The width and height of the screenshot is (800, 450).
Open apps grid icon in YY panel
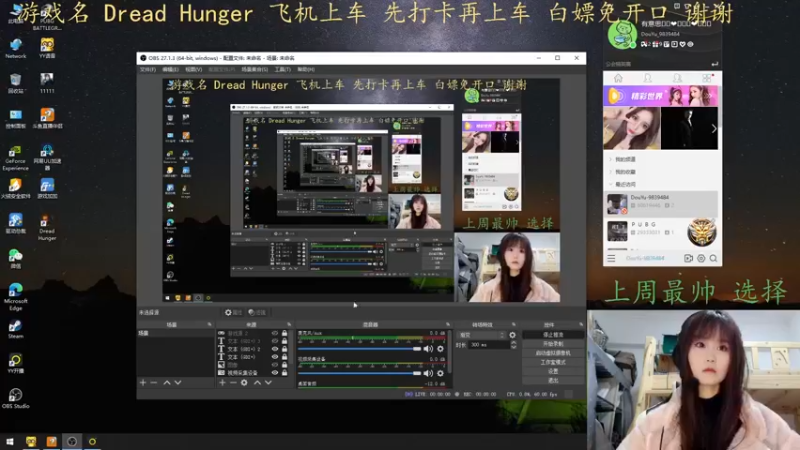click(x=707, y=78)
